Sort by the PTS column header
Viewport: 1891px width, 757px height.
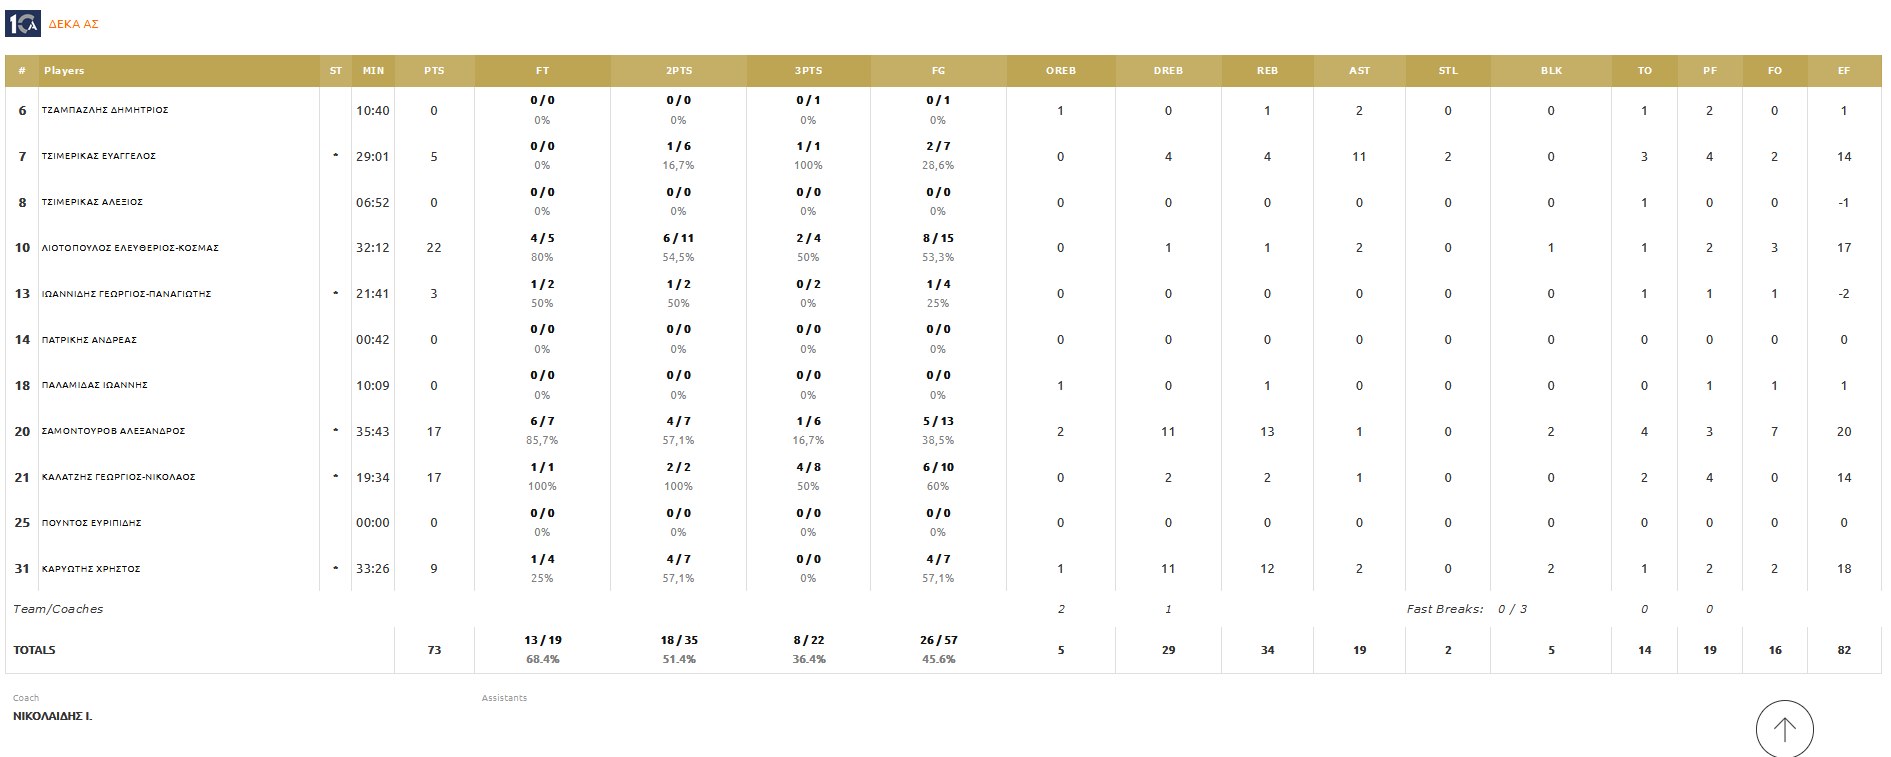click(x=434, y=71)
